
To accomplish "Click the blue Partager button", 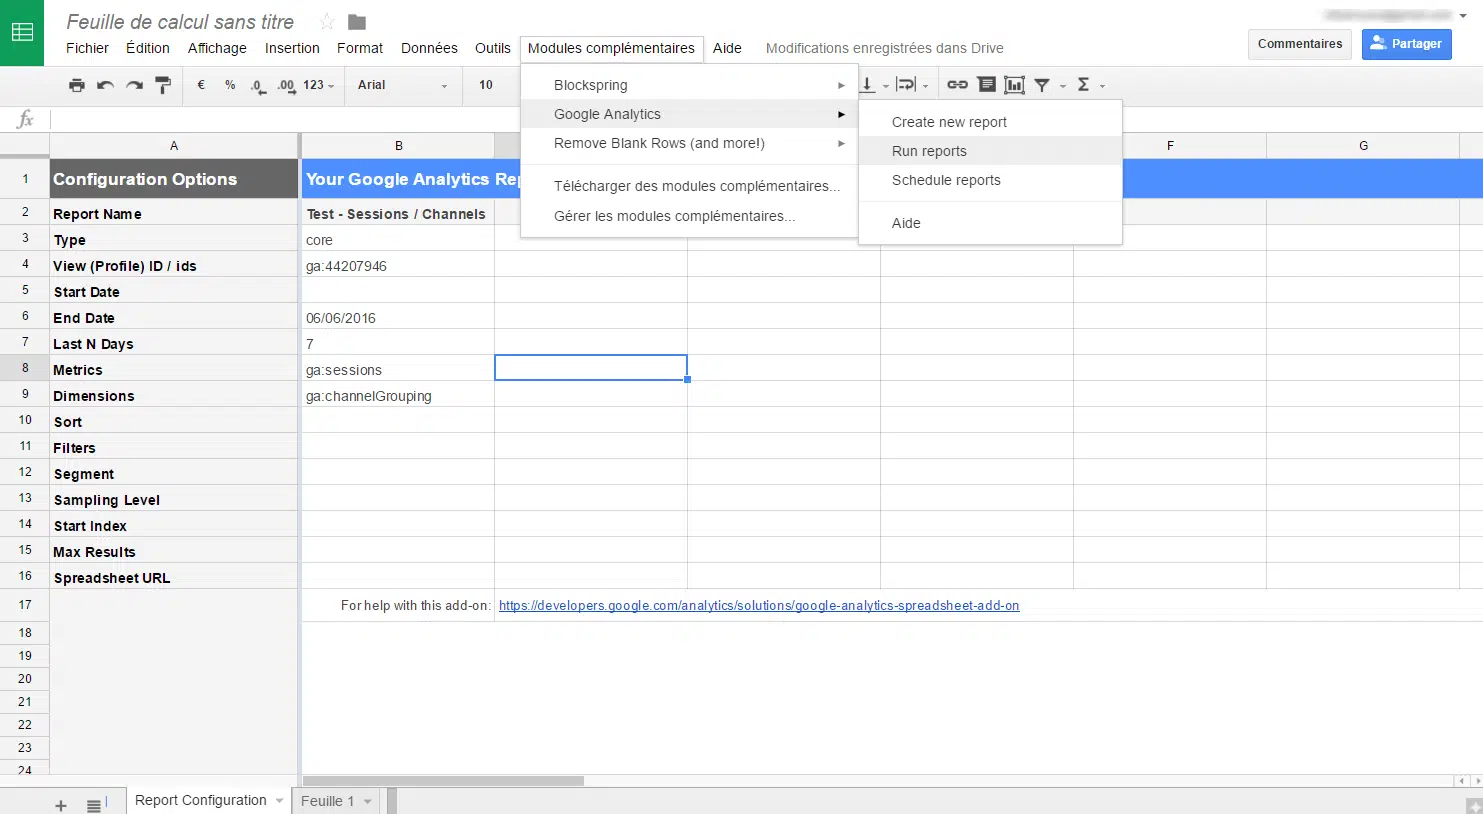I will [1406, 44].
